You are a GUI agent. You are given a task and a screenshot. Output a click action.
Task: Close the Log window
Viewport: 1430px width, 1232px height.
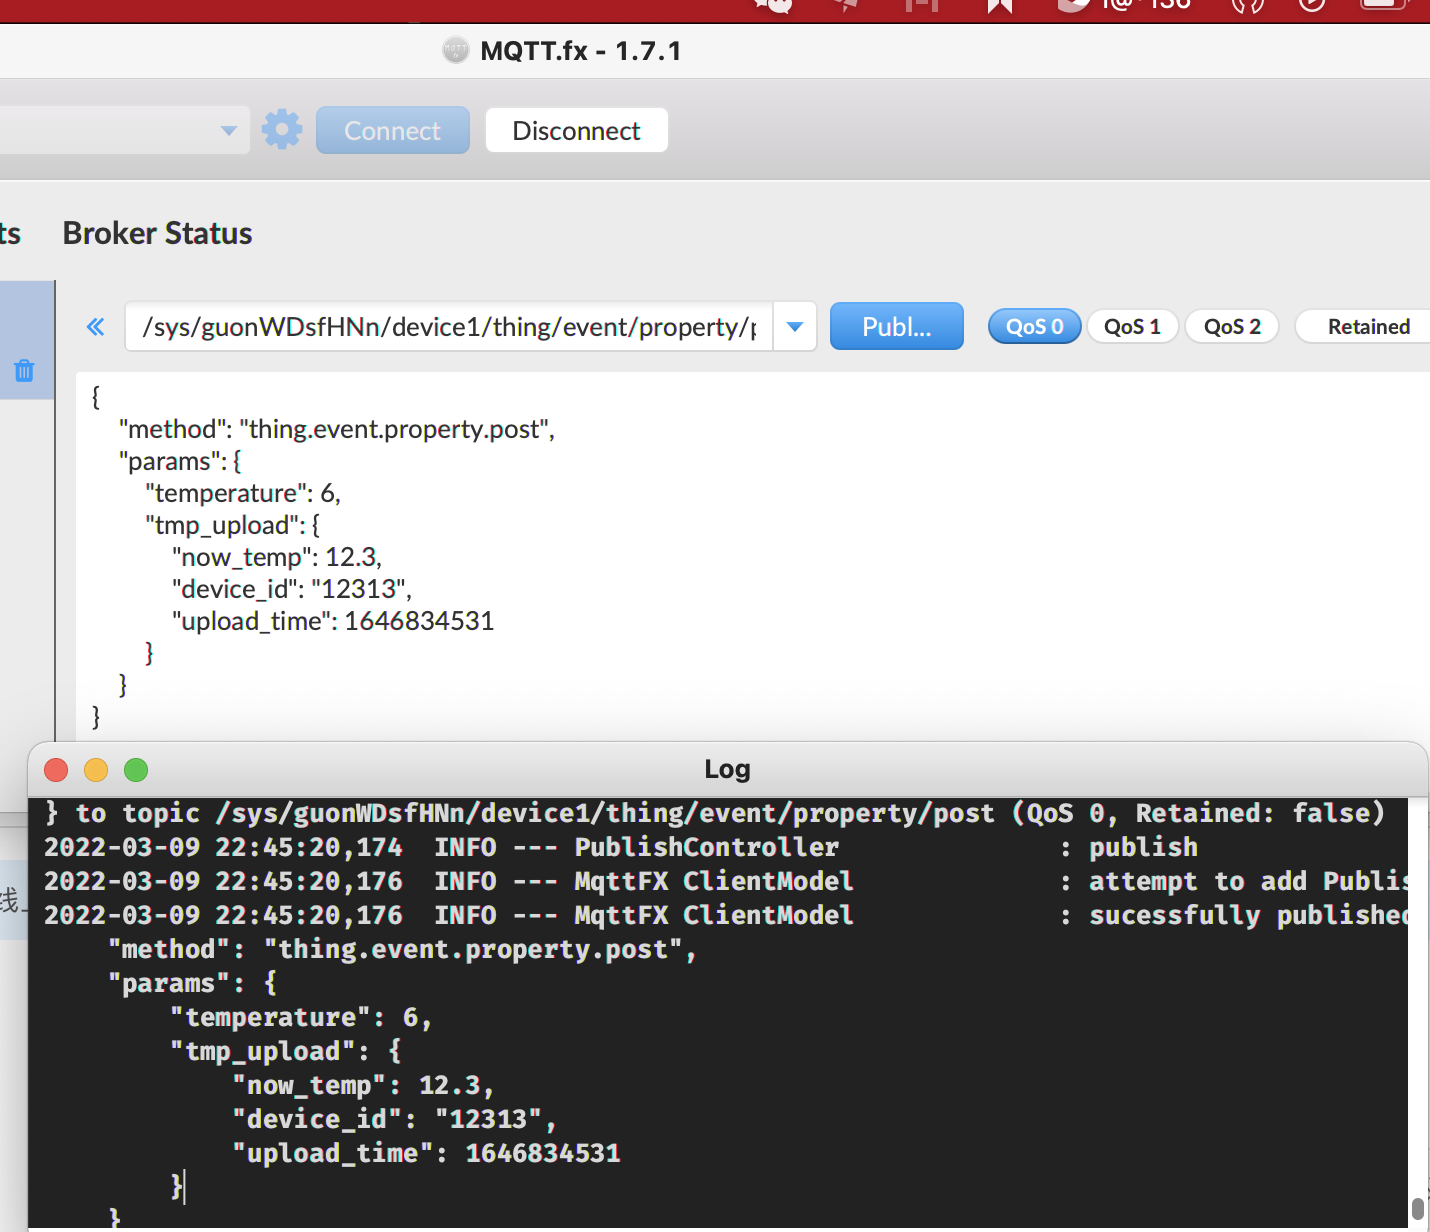(x=56, y=770)
